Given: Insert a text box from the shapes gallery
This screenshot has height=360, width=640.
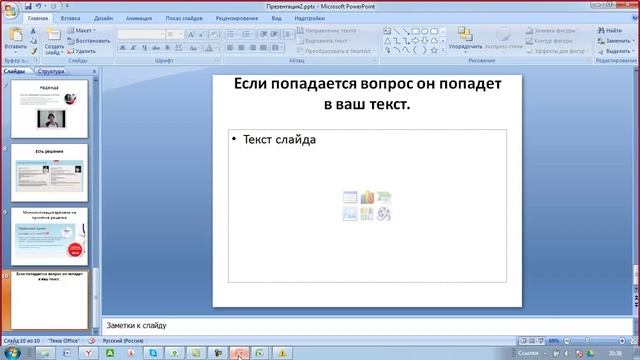Looking at the screenshot, I should (x=387, y=31).
